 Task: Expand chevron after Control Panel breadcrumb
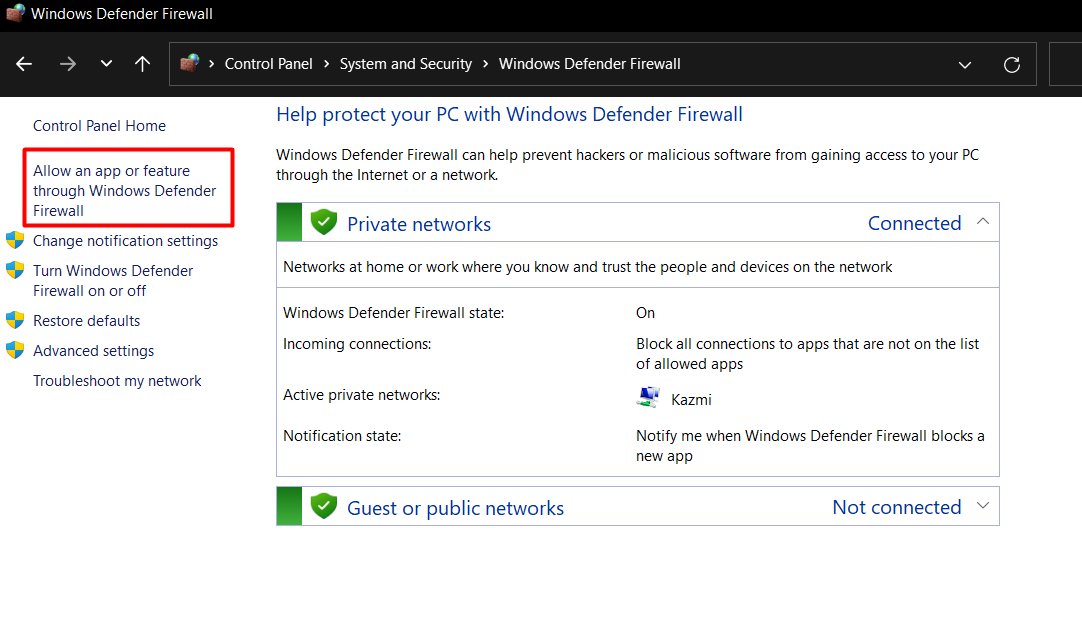[326, 64]
